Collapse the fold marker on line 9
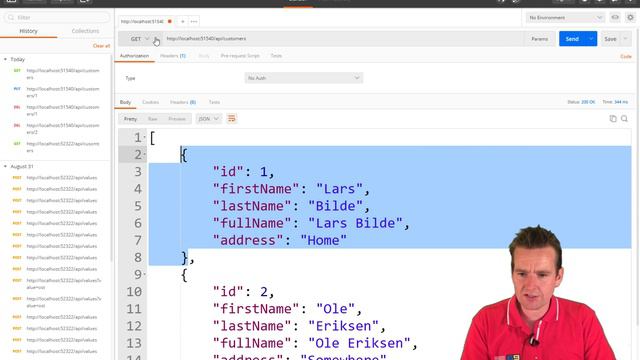Screen dimensions: 640x360 pos(144,275)
